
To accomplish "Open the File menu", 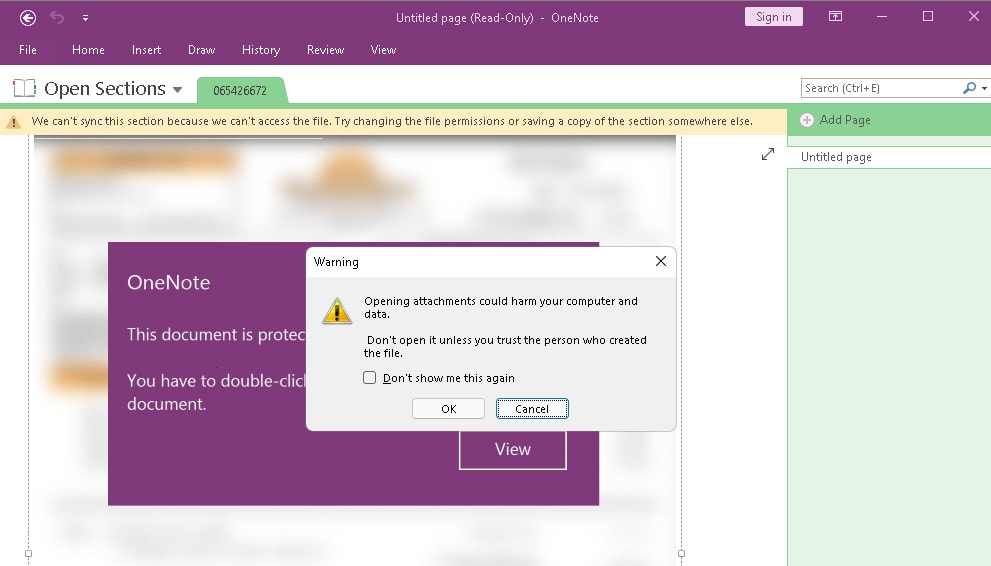I will [28, 50].
